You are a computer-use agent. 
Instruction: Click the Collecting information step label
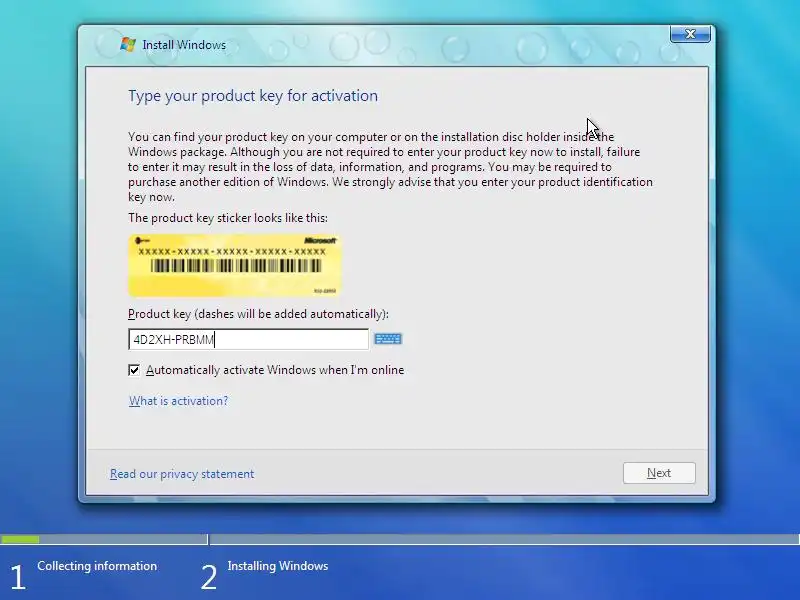[97, 566]
